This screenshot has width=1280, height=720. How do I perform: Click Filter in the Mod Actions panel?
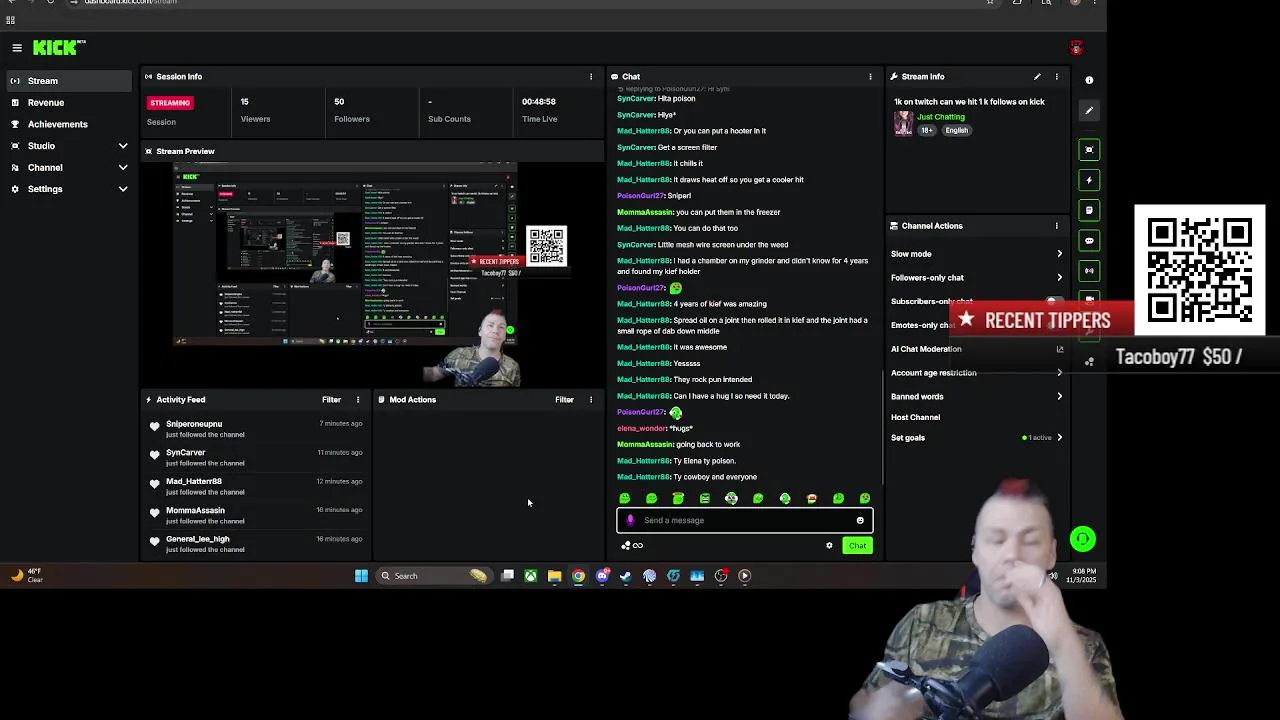[x=564, y=400]
